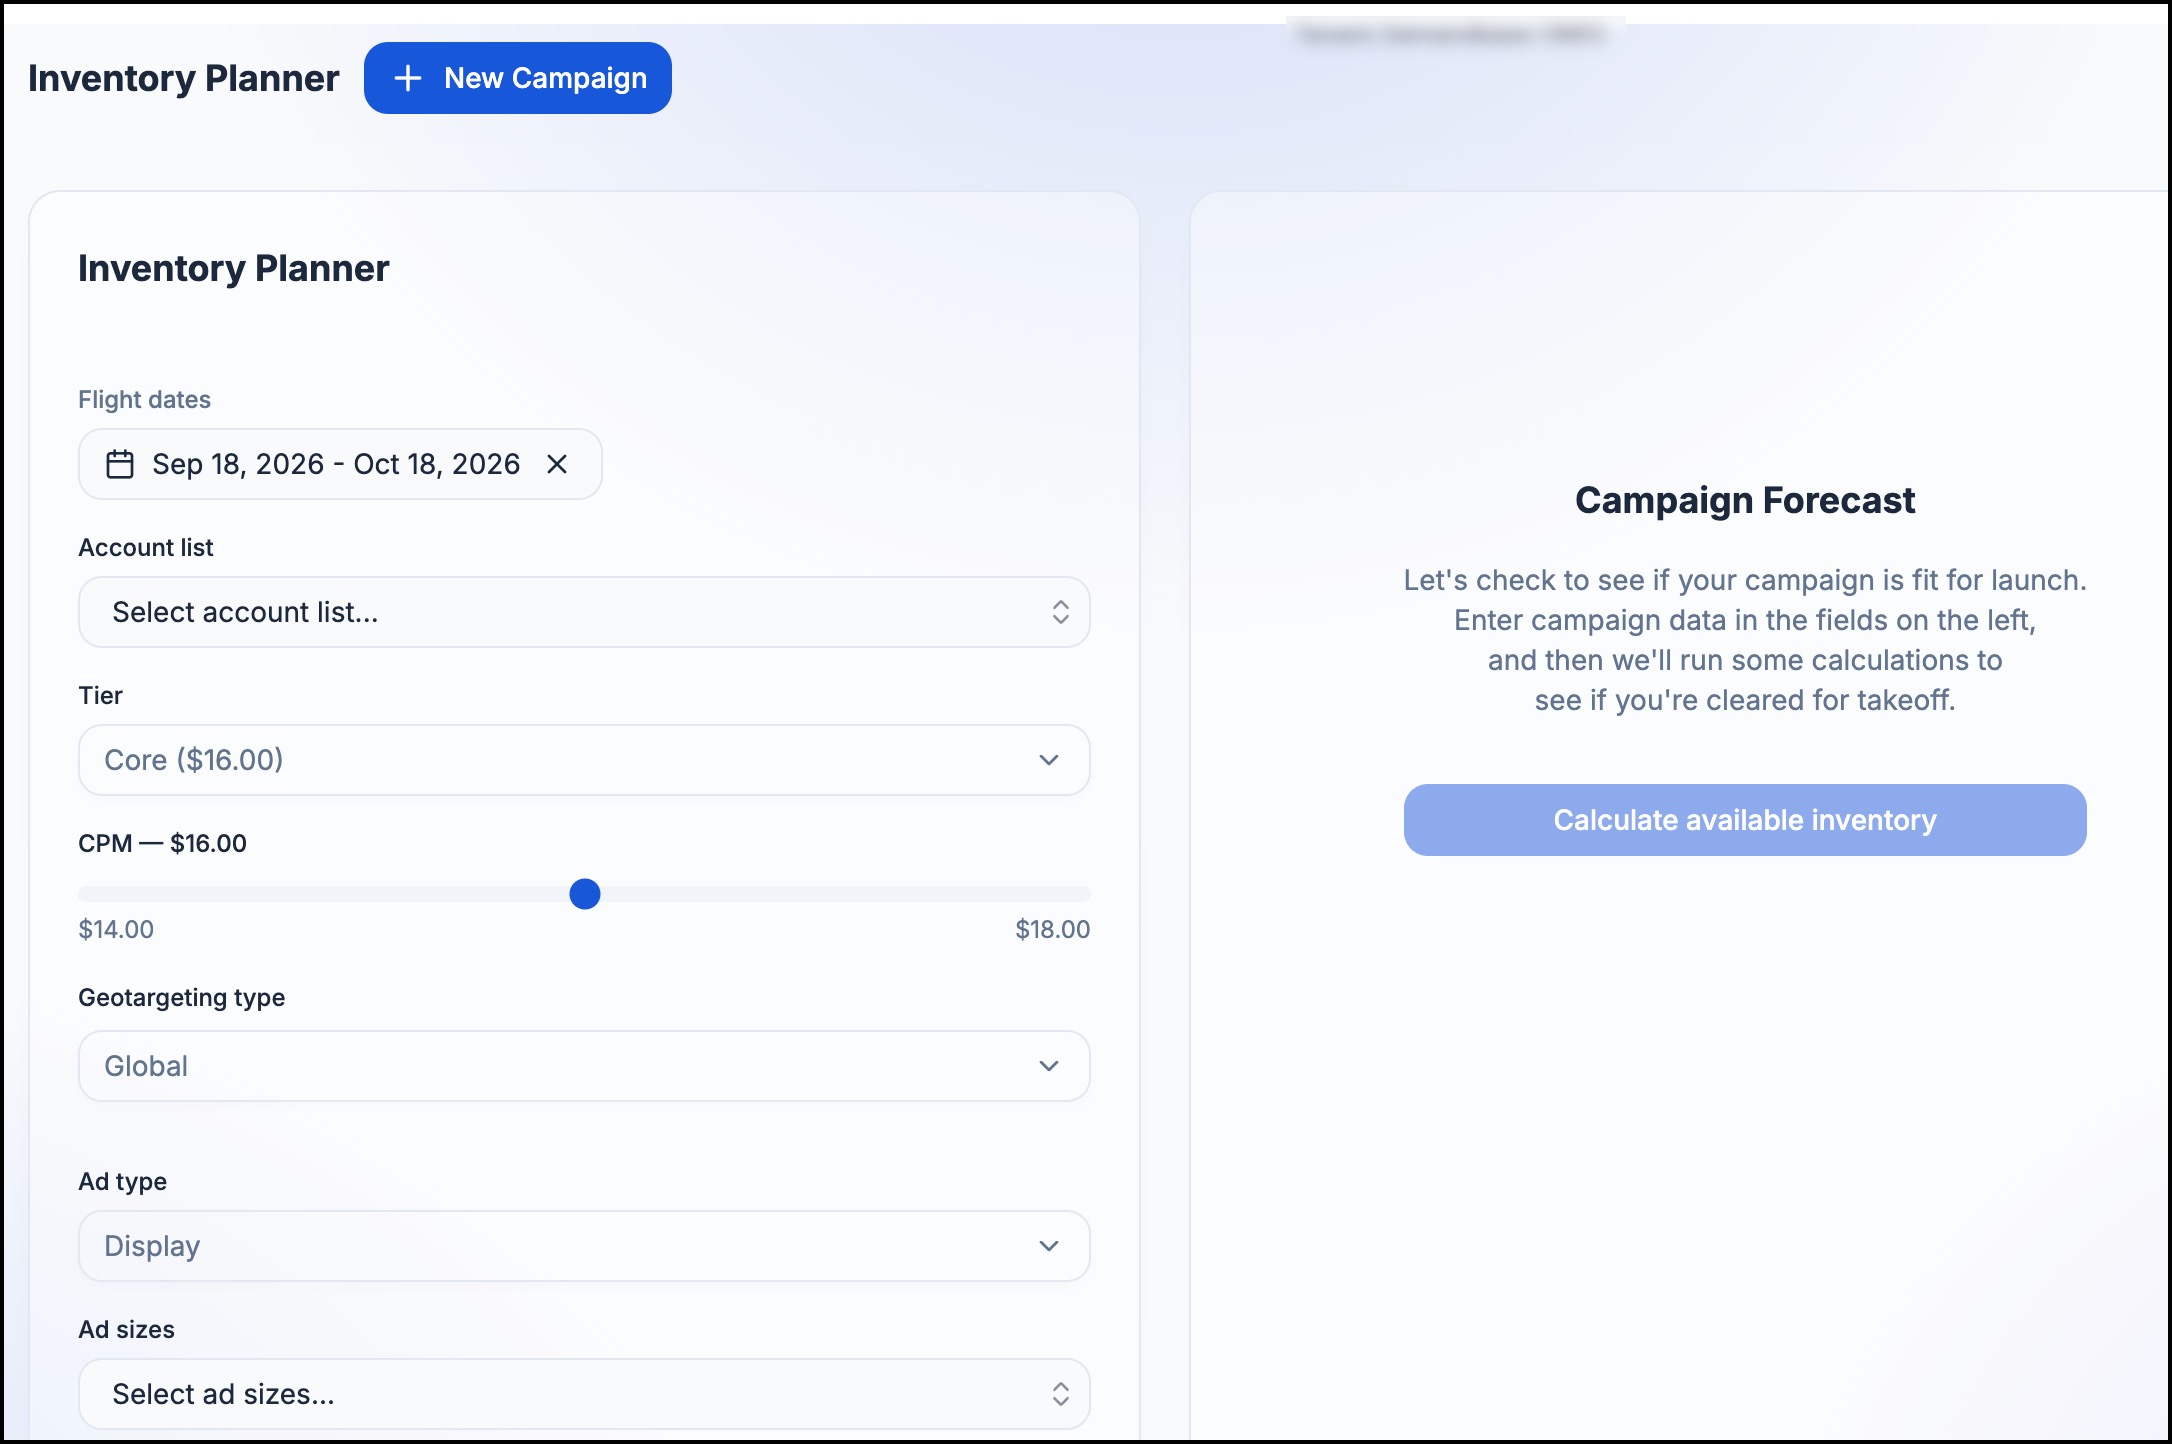Open the Global geotargeting dropdown
This screenshot has width=2172, height=1444.
584,1066
